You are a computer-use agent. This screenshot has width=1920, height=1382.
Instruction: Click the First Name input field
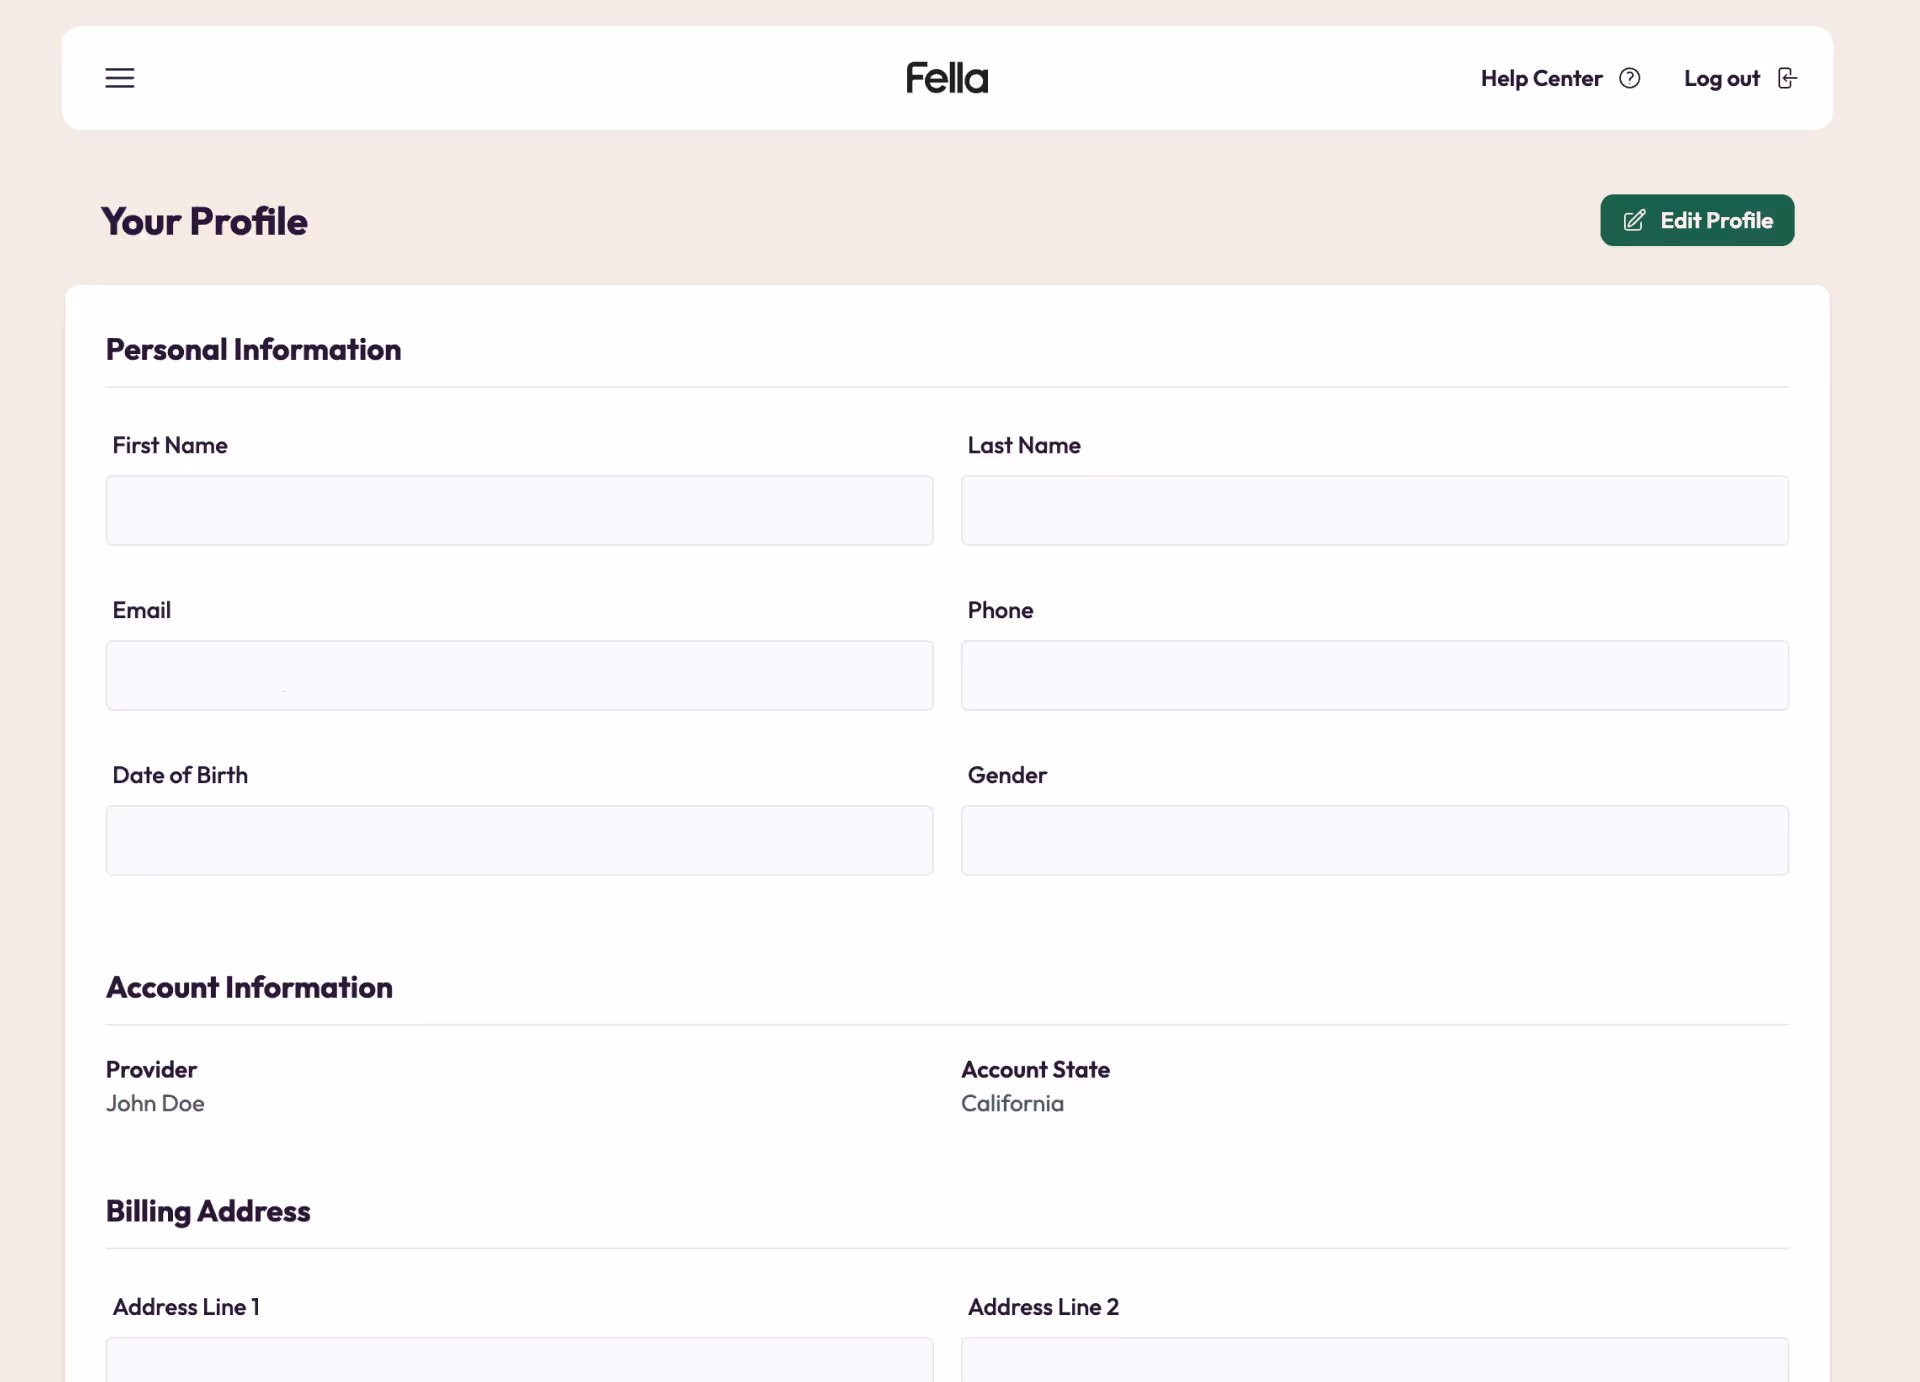tap(520, 510)
